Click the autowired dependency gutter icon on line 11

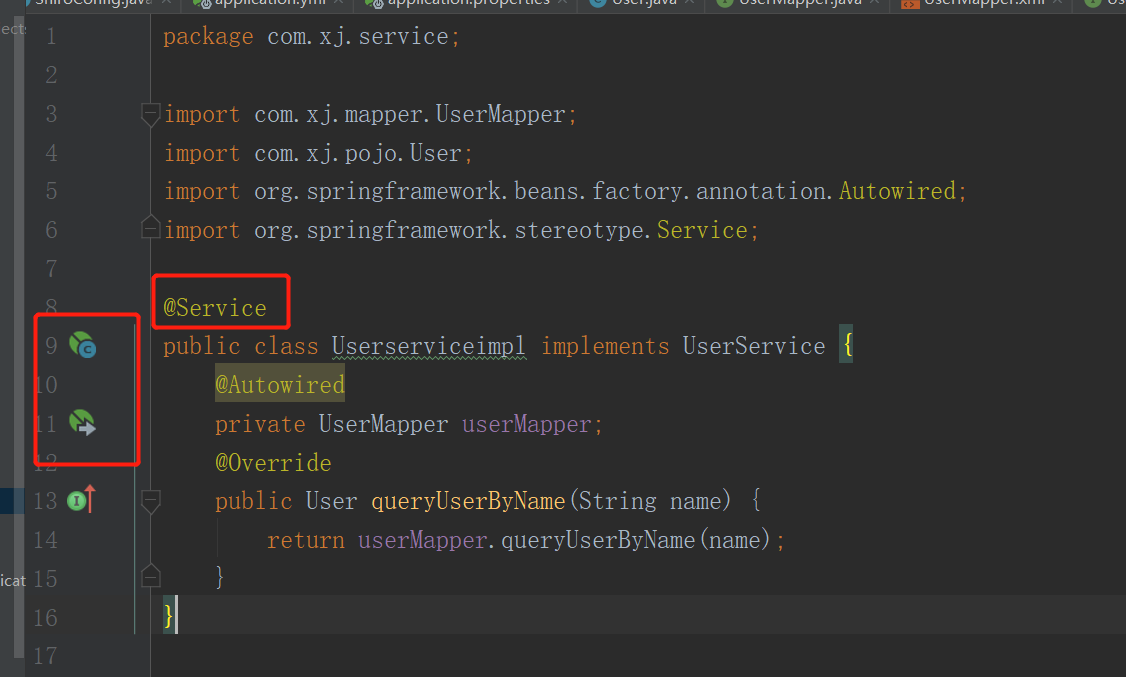pyautogui.click(x=82, y=423)
